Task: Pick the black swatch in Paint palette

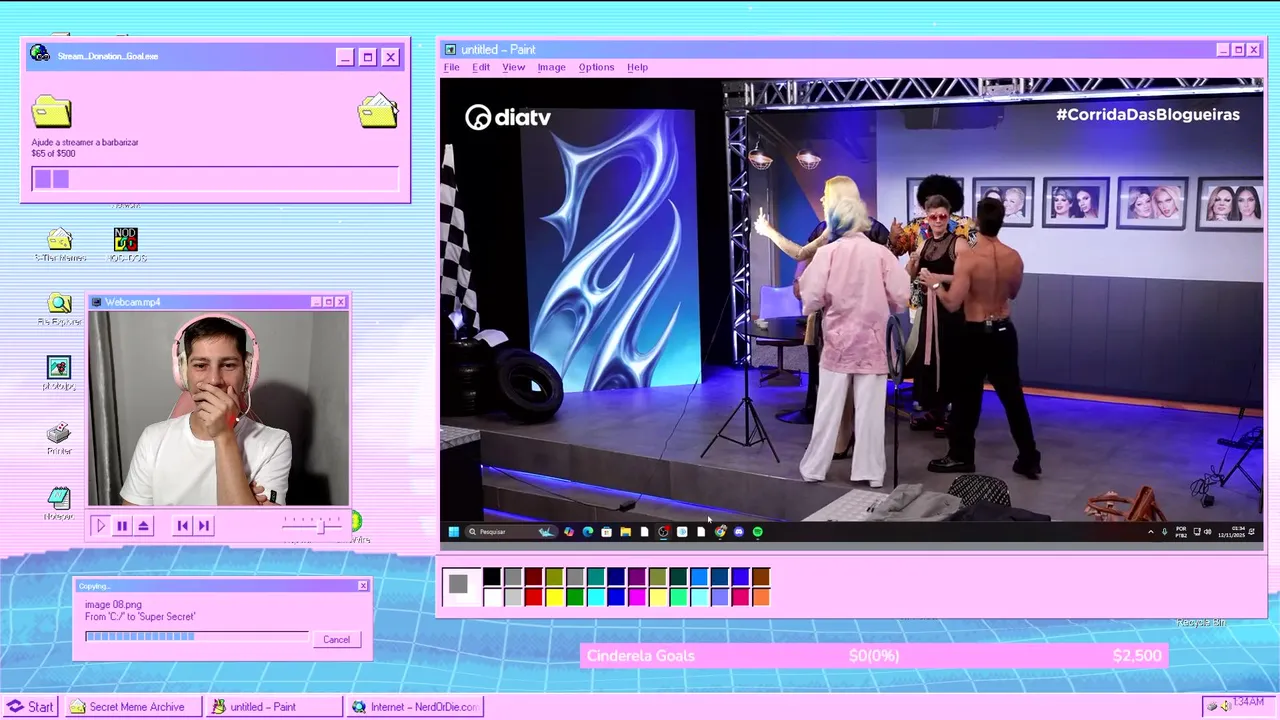Action: (492, 577)
